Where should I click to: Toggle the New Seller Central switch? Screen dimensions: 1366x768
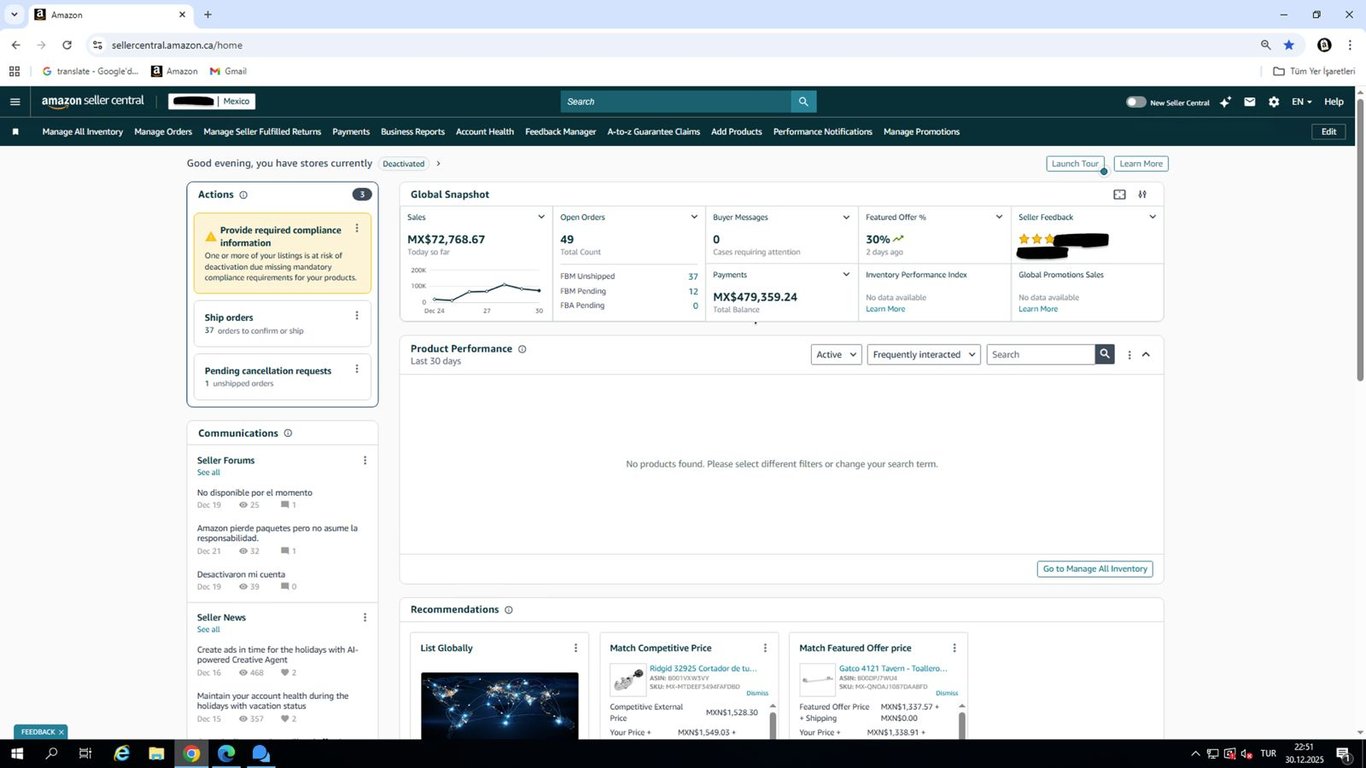pyautogui.click(x=1136, y=102)
